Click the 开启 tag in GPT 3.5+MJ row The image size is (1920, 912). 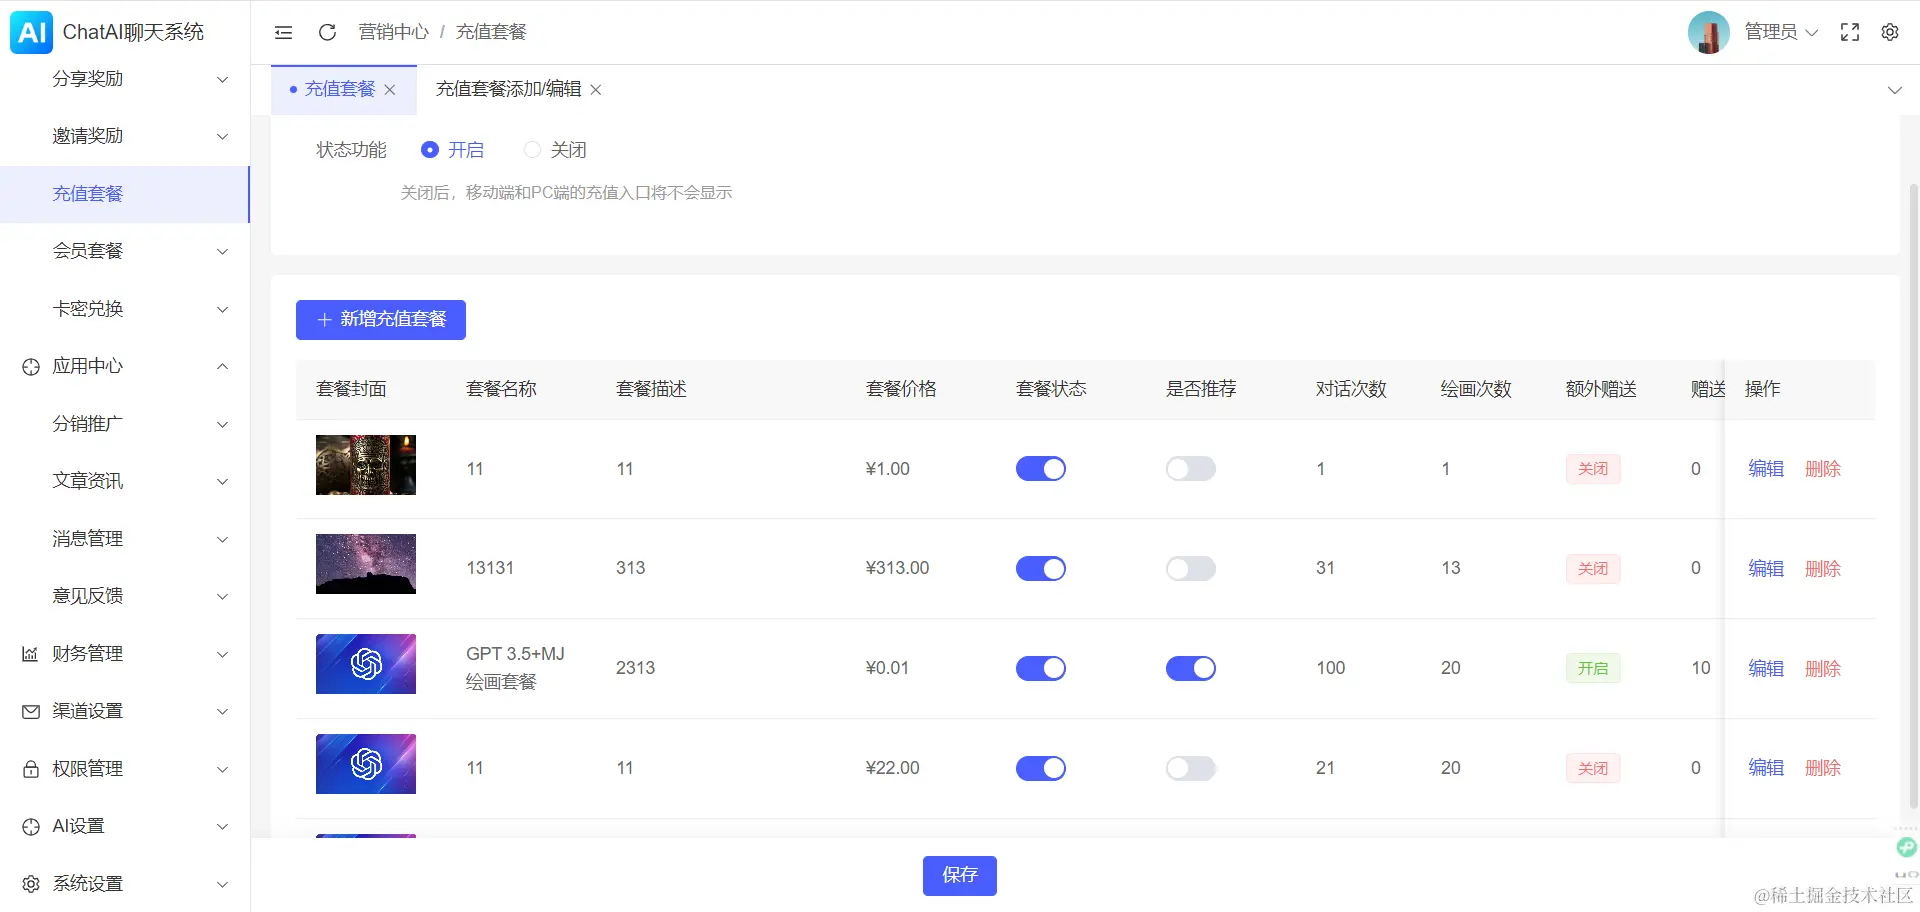click(1593, 668)
